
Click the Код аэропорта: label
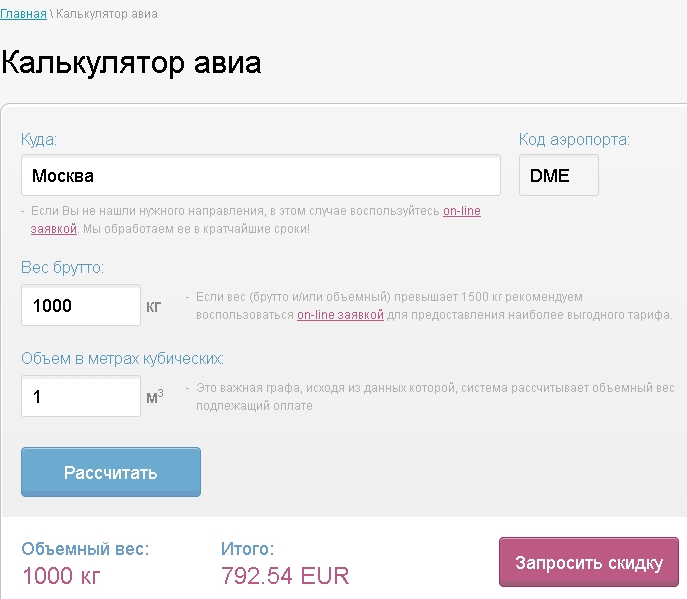coord(574,140)
